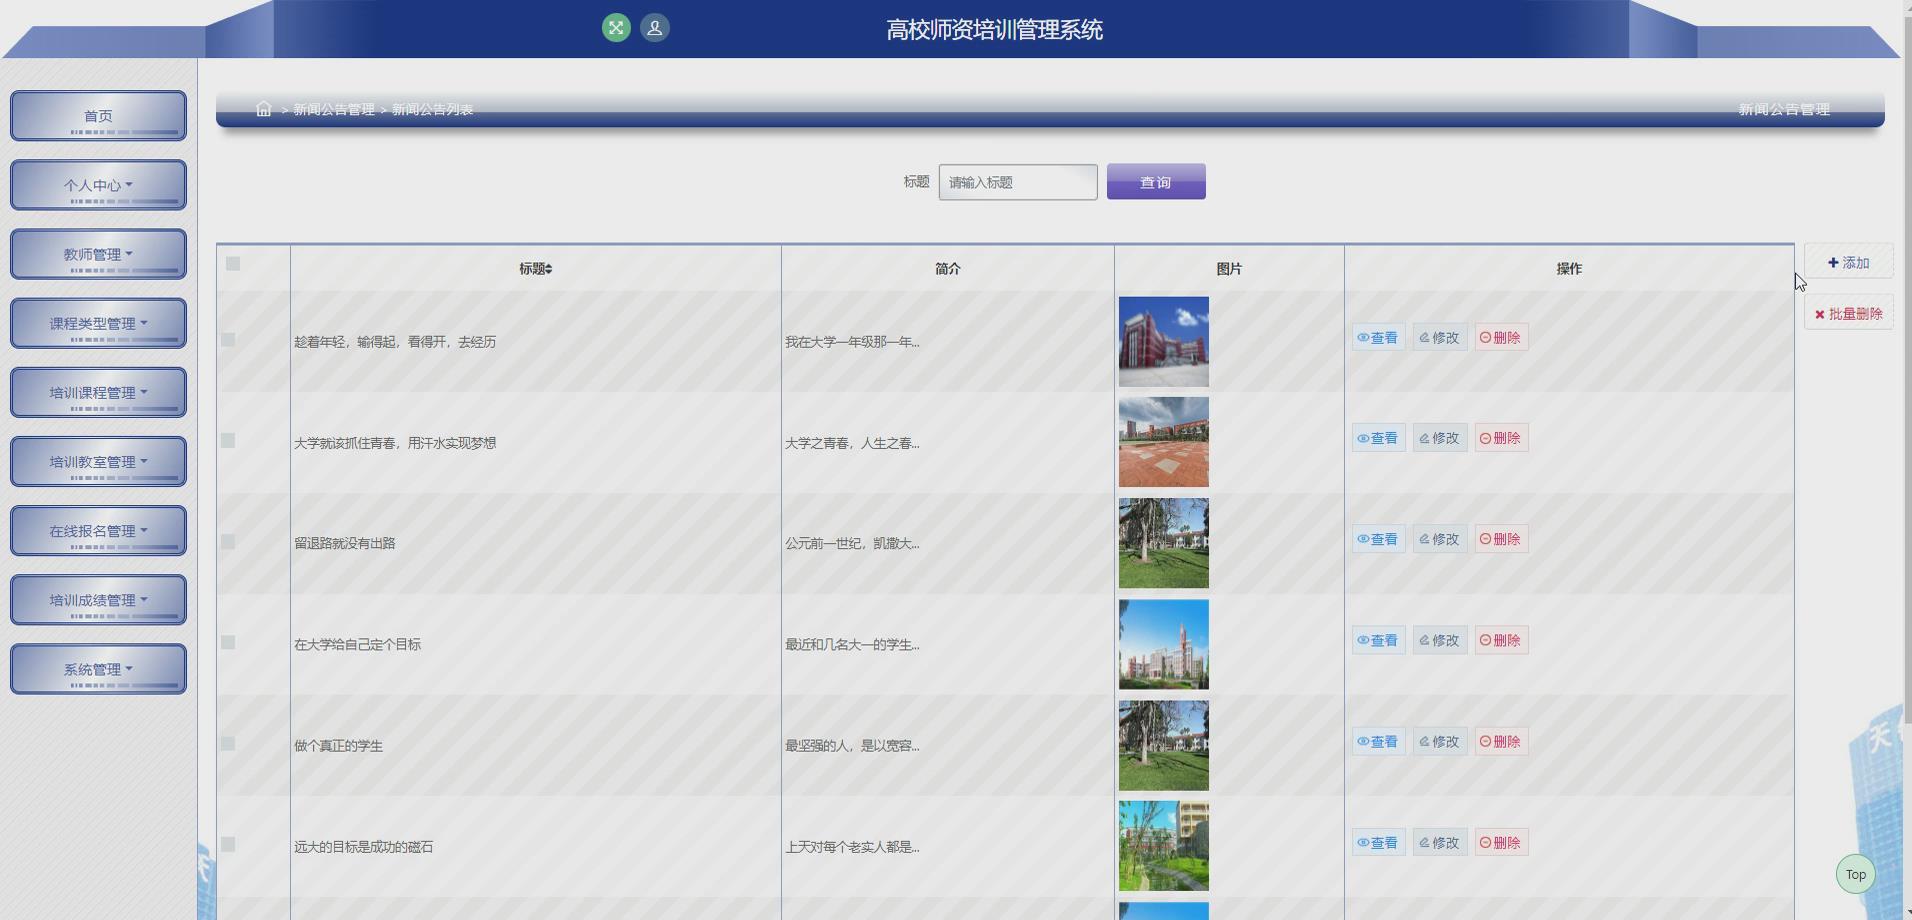Click the home icon in the breadcrumb
The image size is (1912, 920).
[264, 108]
